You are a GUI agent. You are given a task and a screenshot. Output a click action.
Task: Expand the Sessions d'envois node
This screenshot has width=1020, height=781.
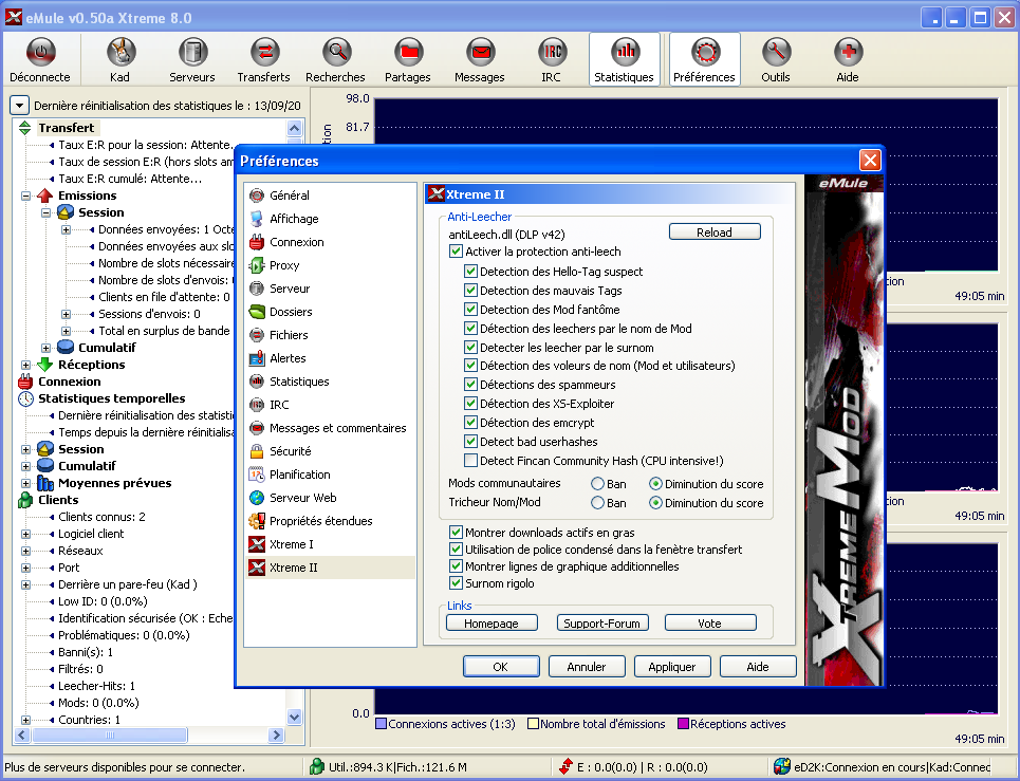(x=66, y=314)
